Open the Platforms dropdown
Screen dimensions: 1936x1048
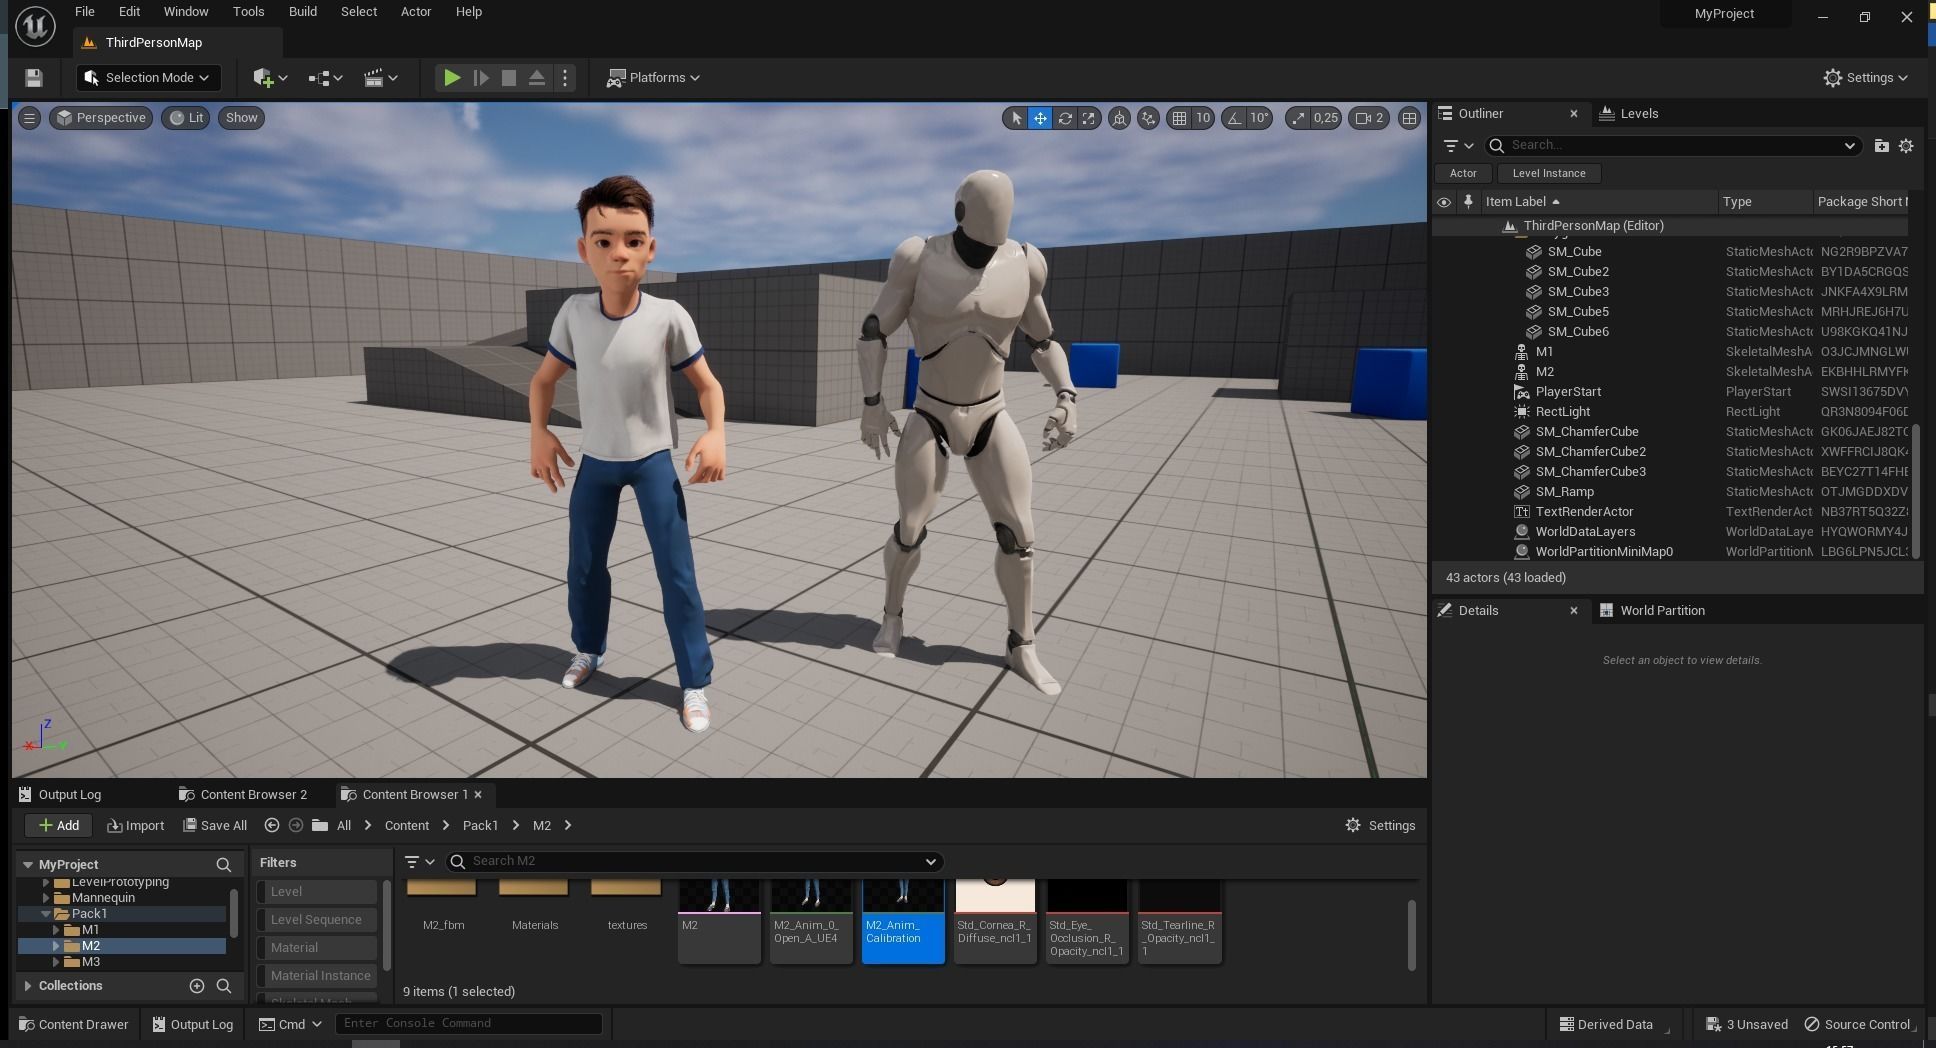[653, 78]
